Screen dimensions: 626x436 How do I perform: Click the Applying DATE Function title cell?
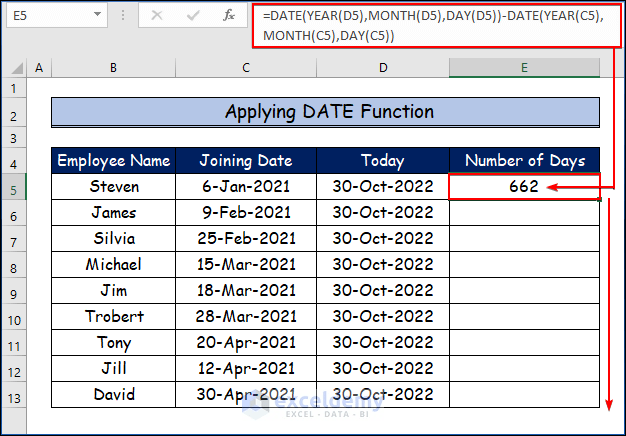(325, 112)
